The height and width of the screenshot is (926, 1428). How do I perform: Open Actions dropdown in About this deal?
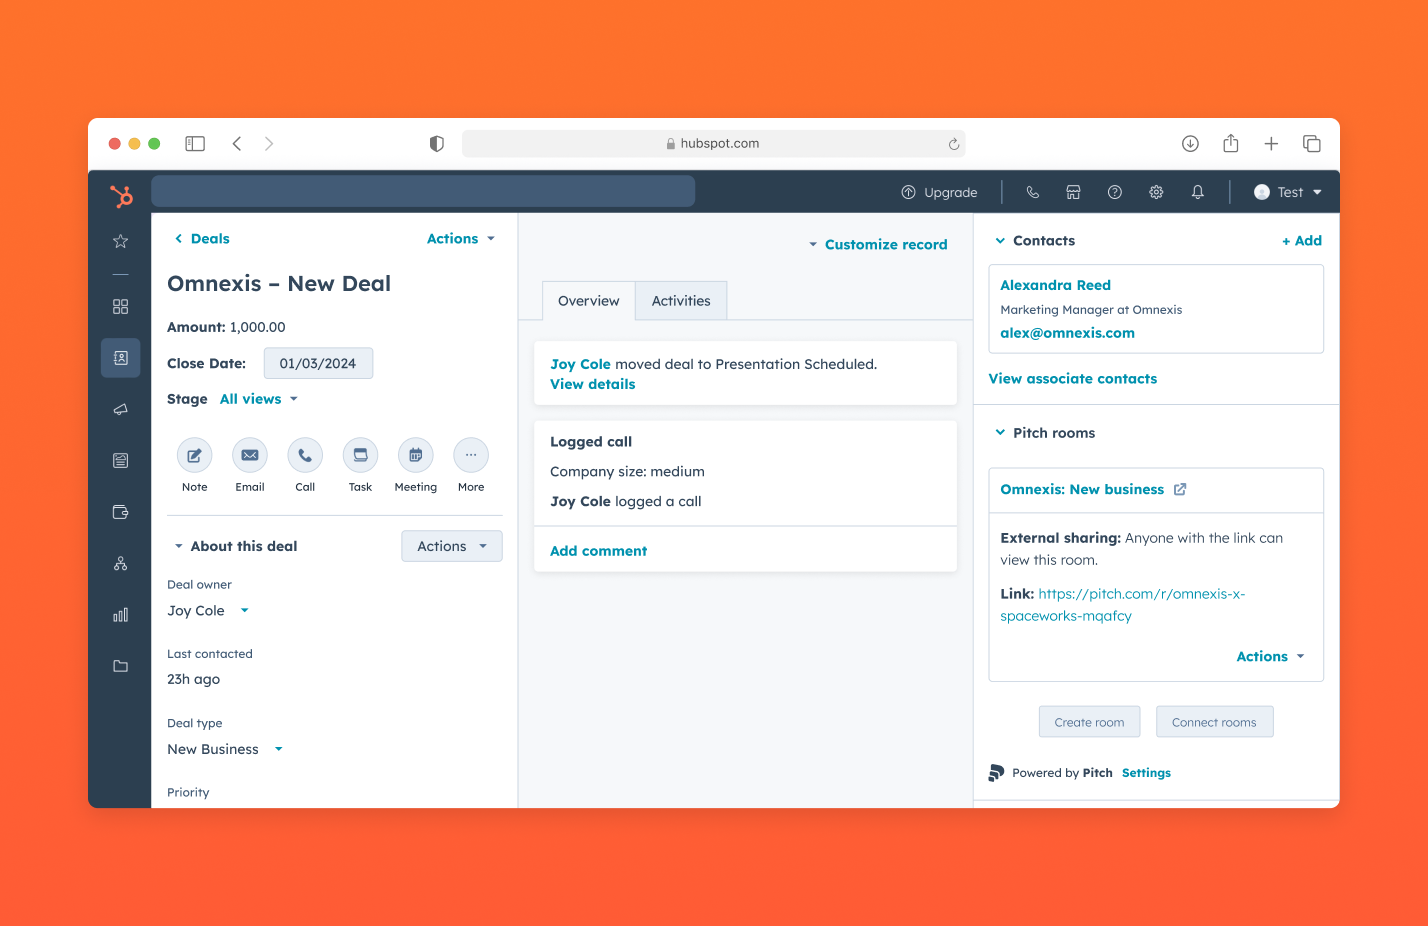pyautogui.click(x=452, y=546)
